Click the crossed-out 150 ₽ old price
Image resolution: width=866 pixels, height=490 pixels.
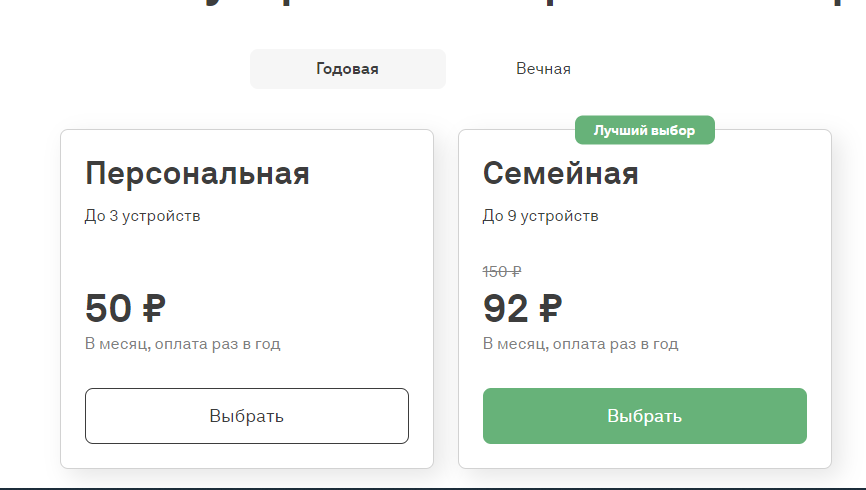point(501,271)
